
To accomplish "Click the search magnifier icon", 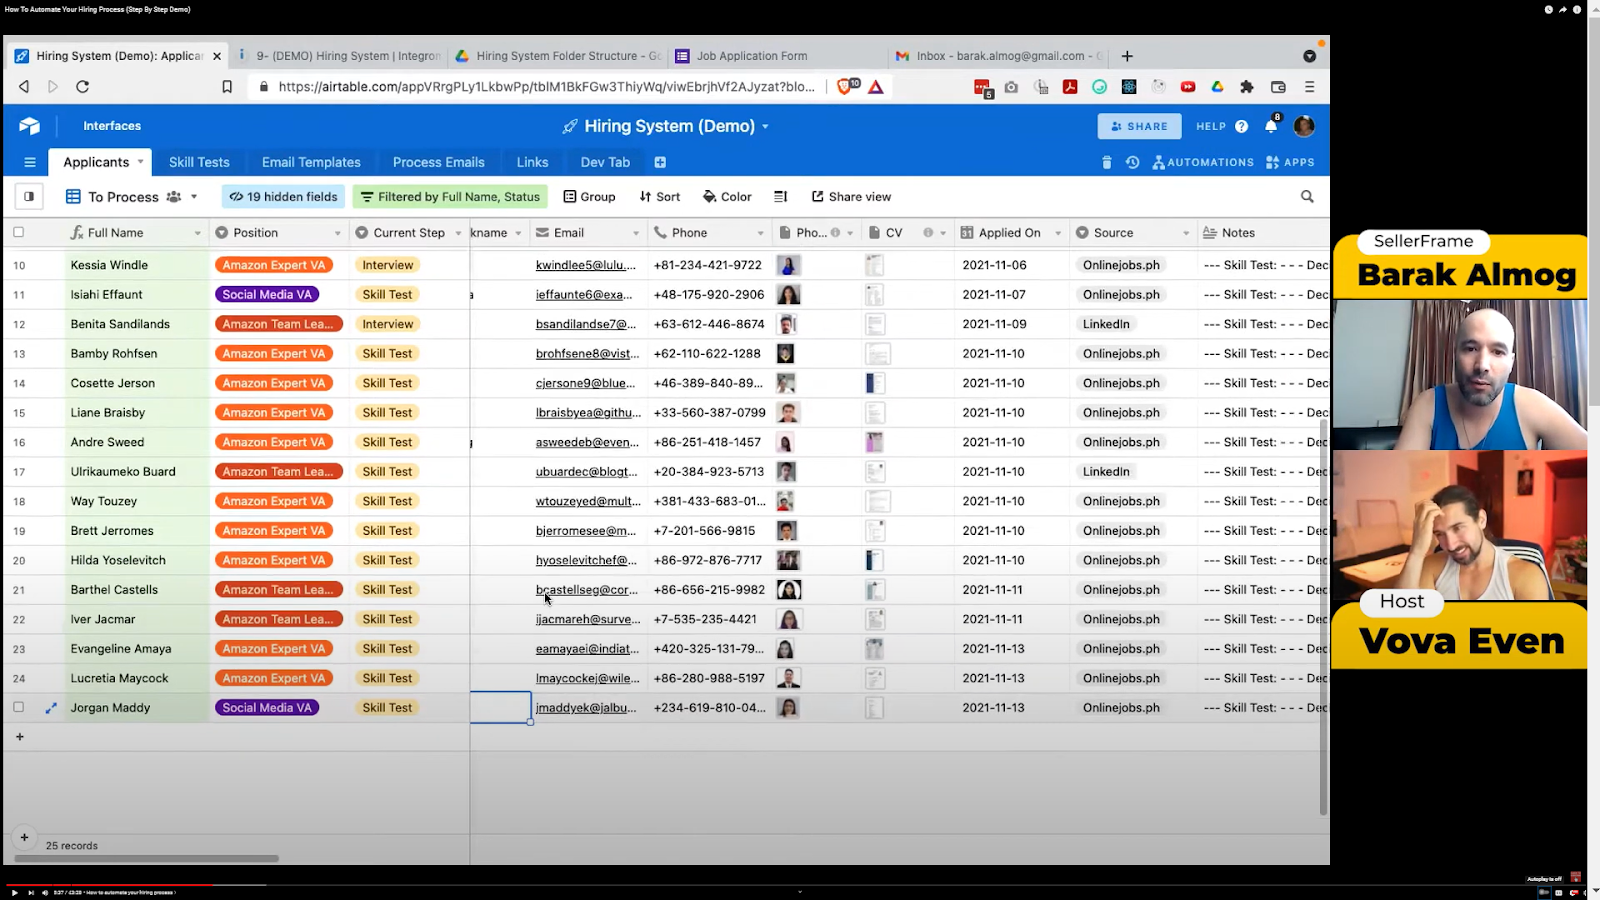I will pyautogui.click(x=1307, y=197).
